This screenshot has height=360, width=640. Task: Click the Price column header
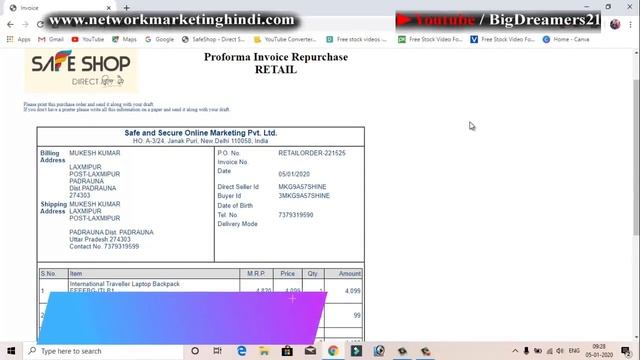[288, 273]
